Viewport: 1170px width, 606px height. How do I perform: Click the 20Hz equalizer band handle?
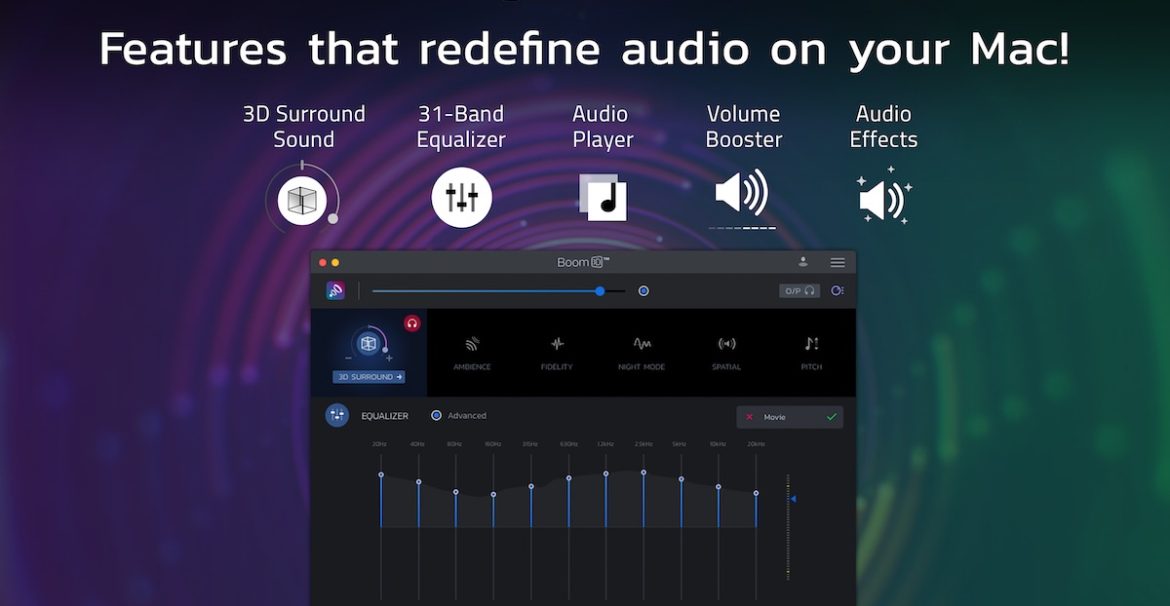click(x=381, y=475)
